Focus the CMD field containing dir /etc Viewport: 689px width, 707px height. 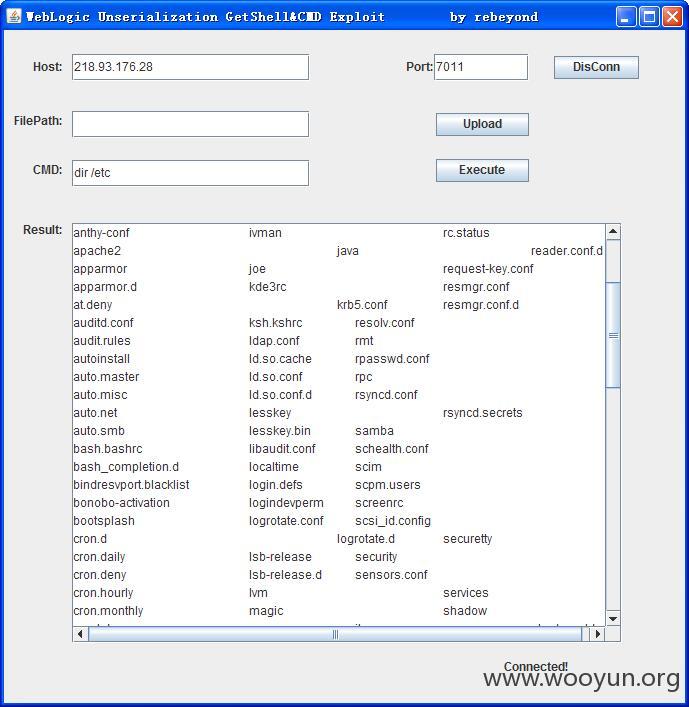pos(190,173)
